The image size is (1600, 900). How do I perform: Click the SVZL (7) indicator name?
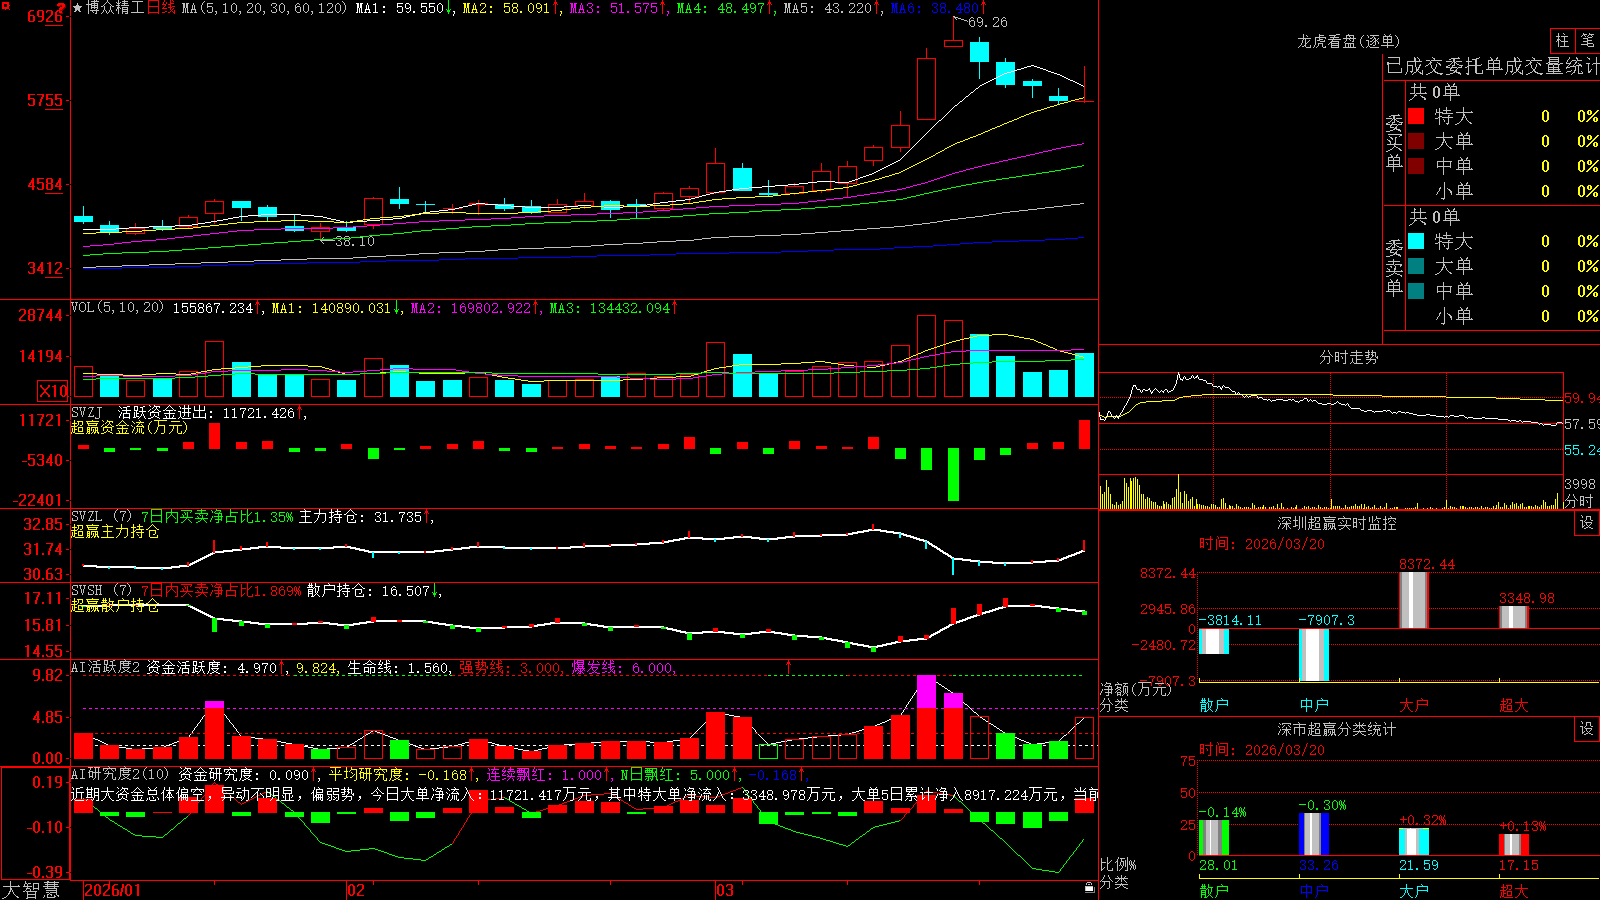(101, 517)
